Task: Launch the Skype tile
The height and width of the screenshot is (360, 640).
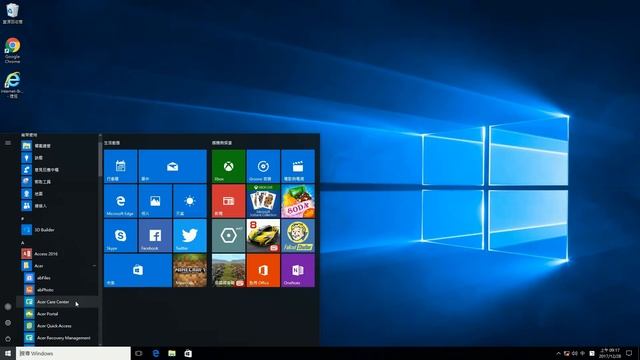Action: pyautogui.click(x=120, y=236)
